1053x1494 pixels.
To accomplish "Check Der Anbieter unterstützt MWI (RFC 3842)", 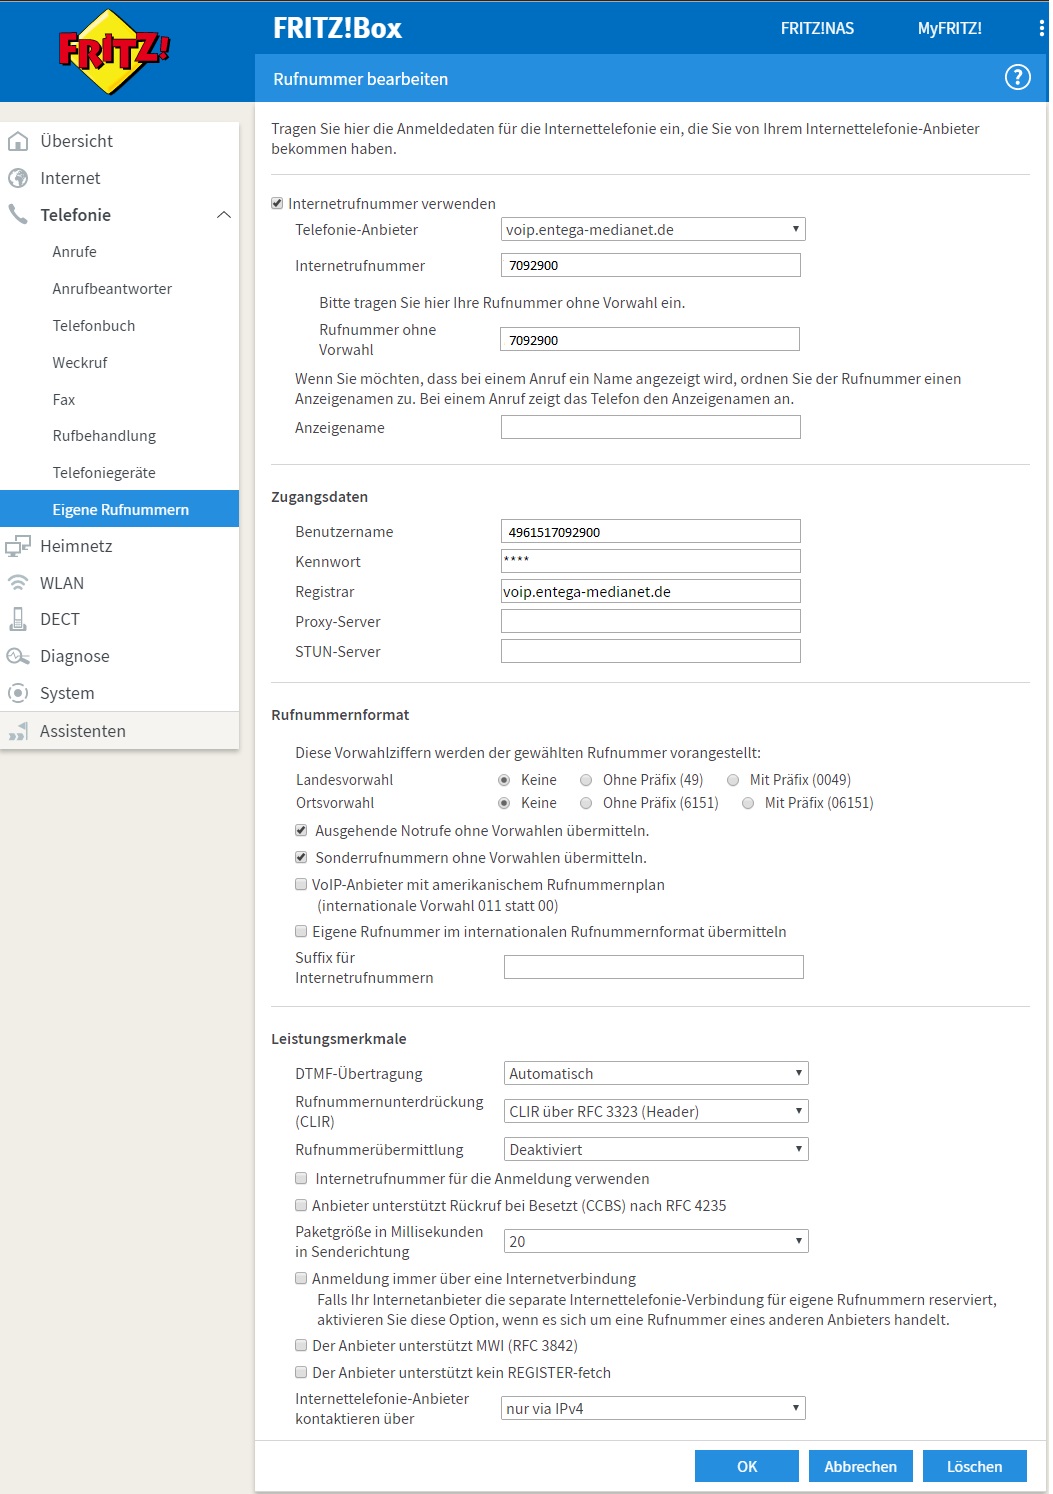I will point(301,1345).
